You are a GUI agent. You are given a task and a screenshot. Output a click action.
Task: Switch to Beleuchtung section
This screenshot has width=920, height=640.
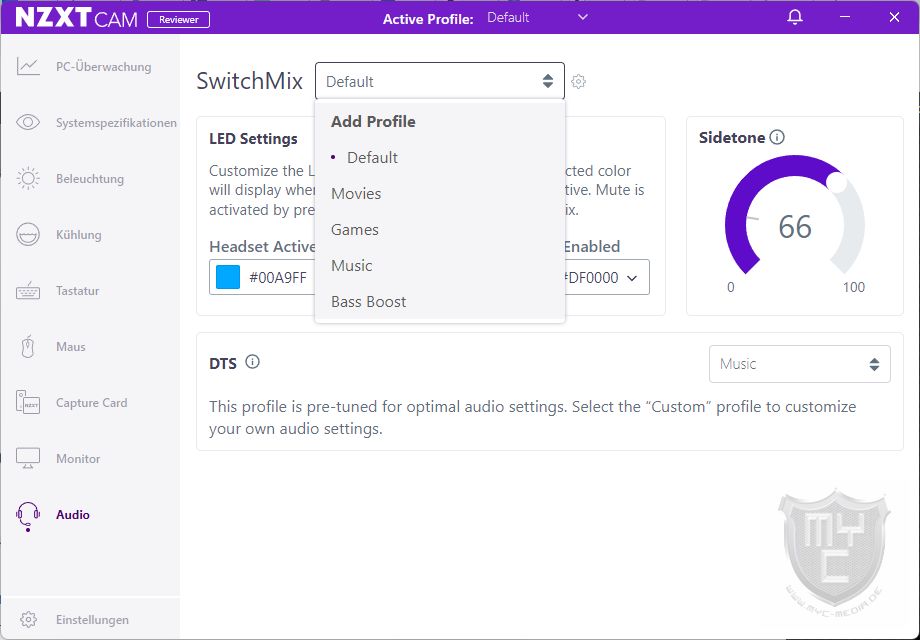(x=90, y=179)
